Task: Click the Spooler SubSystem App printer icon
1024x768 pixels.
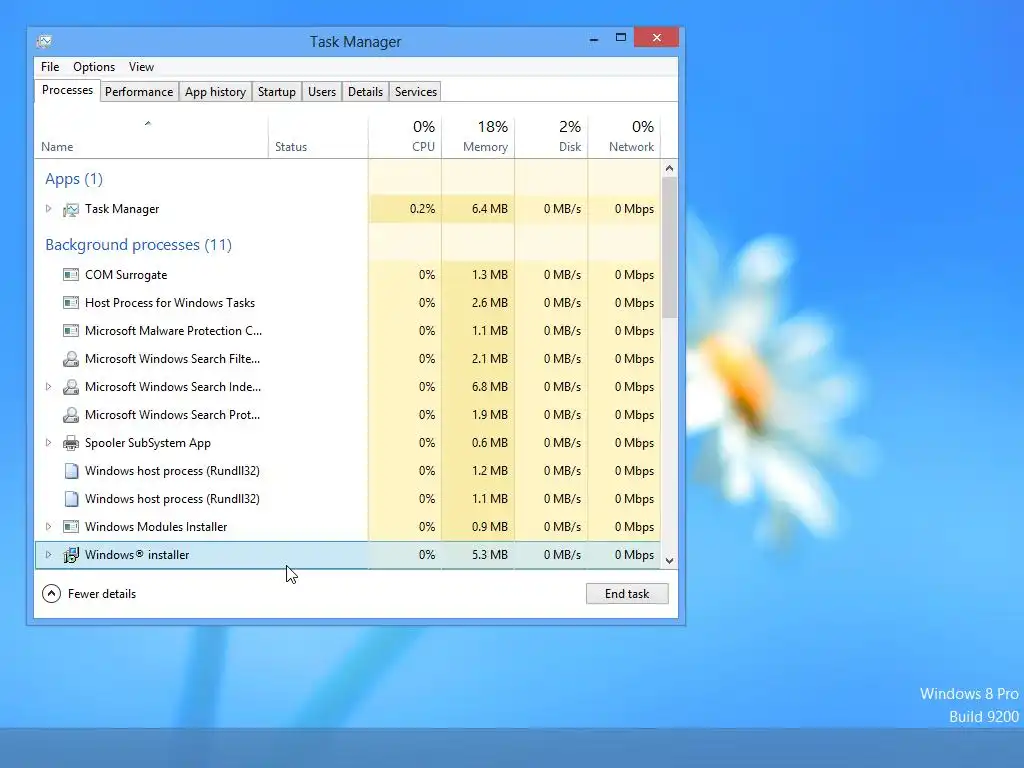Action: 71,443
